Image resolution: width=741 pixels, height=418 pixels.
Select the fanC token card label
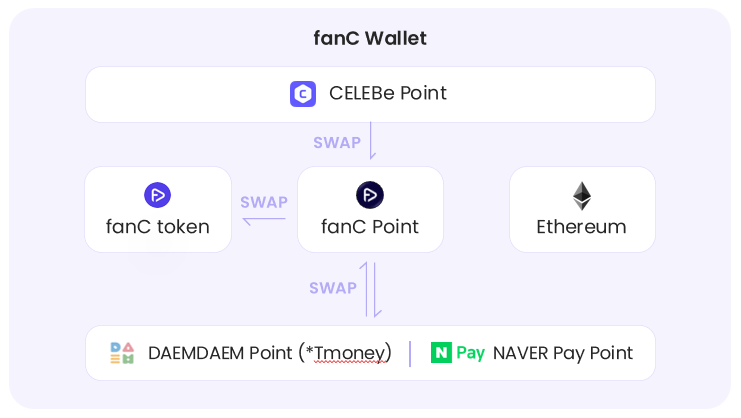point(158,227)
